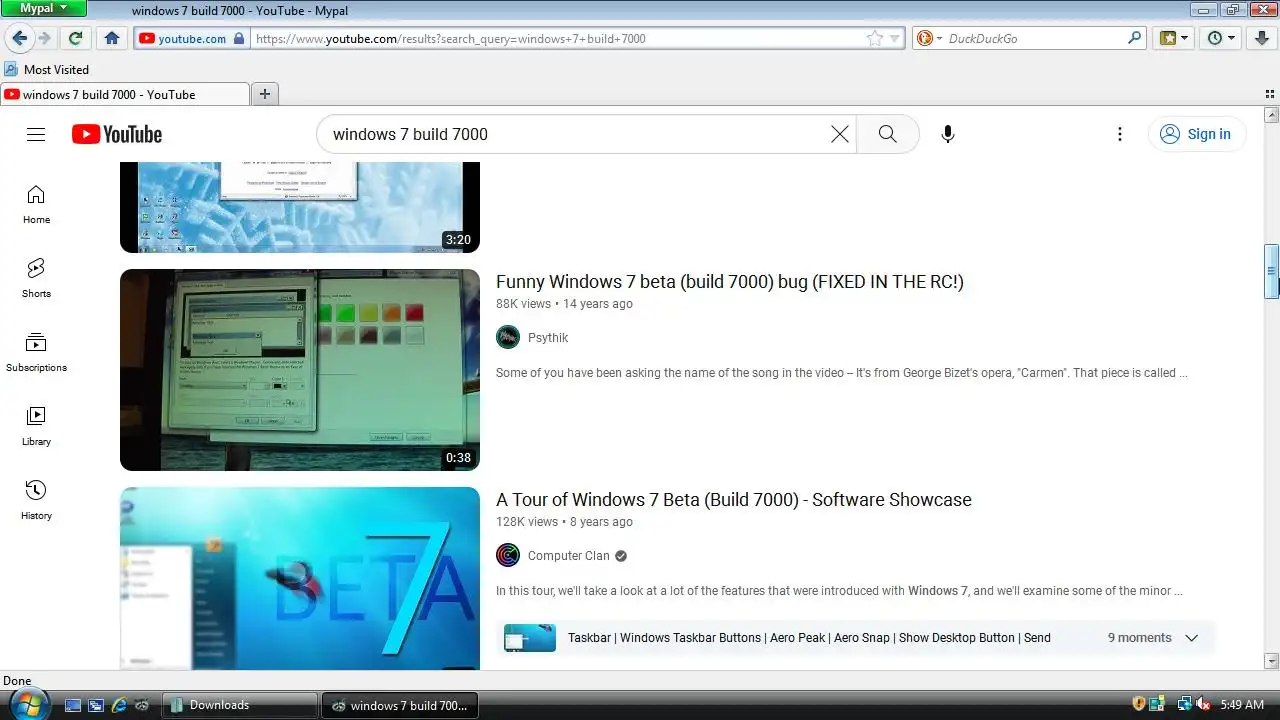Run the DuckDuckGo search magnifier
Viewport: 1280px width, 720px height.
click(x=1134, y=38)
